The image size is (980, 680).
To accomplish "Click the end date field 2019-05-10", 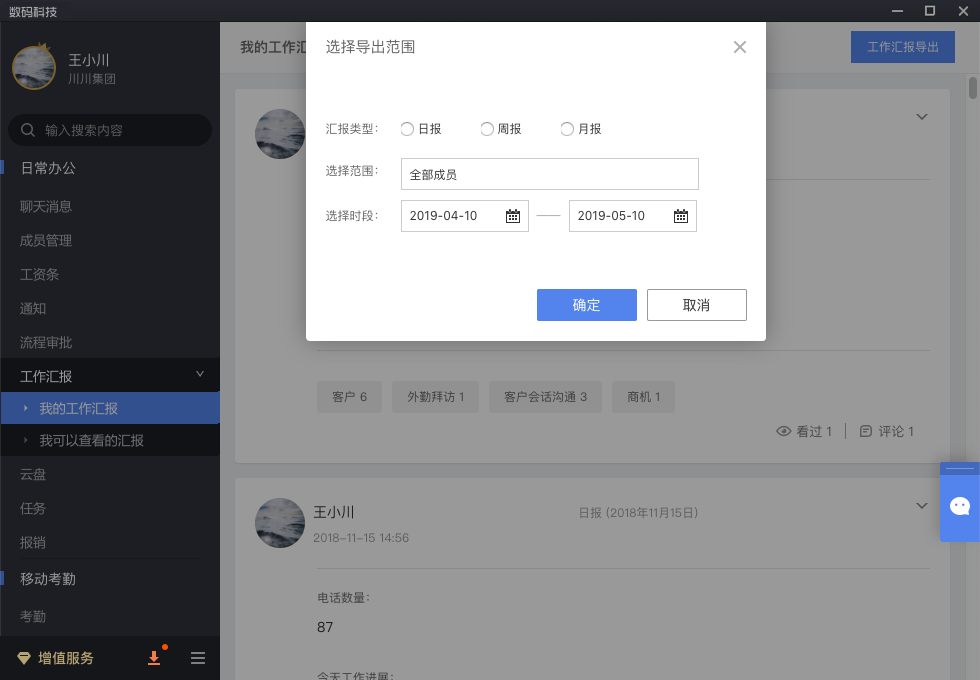I will coord(632,216).
